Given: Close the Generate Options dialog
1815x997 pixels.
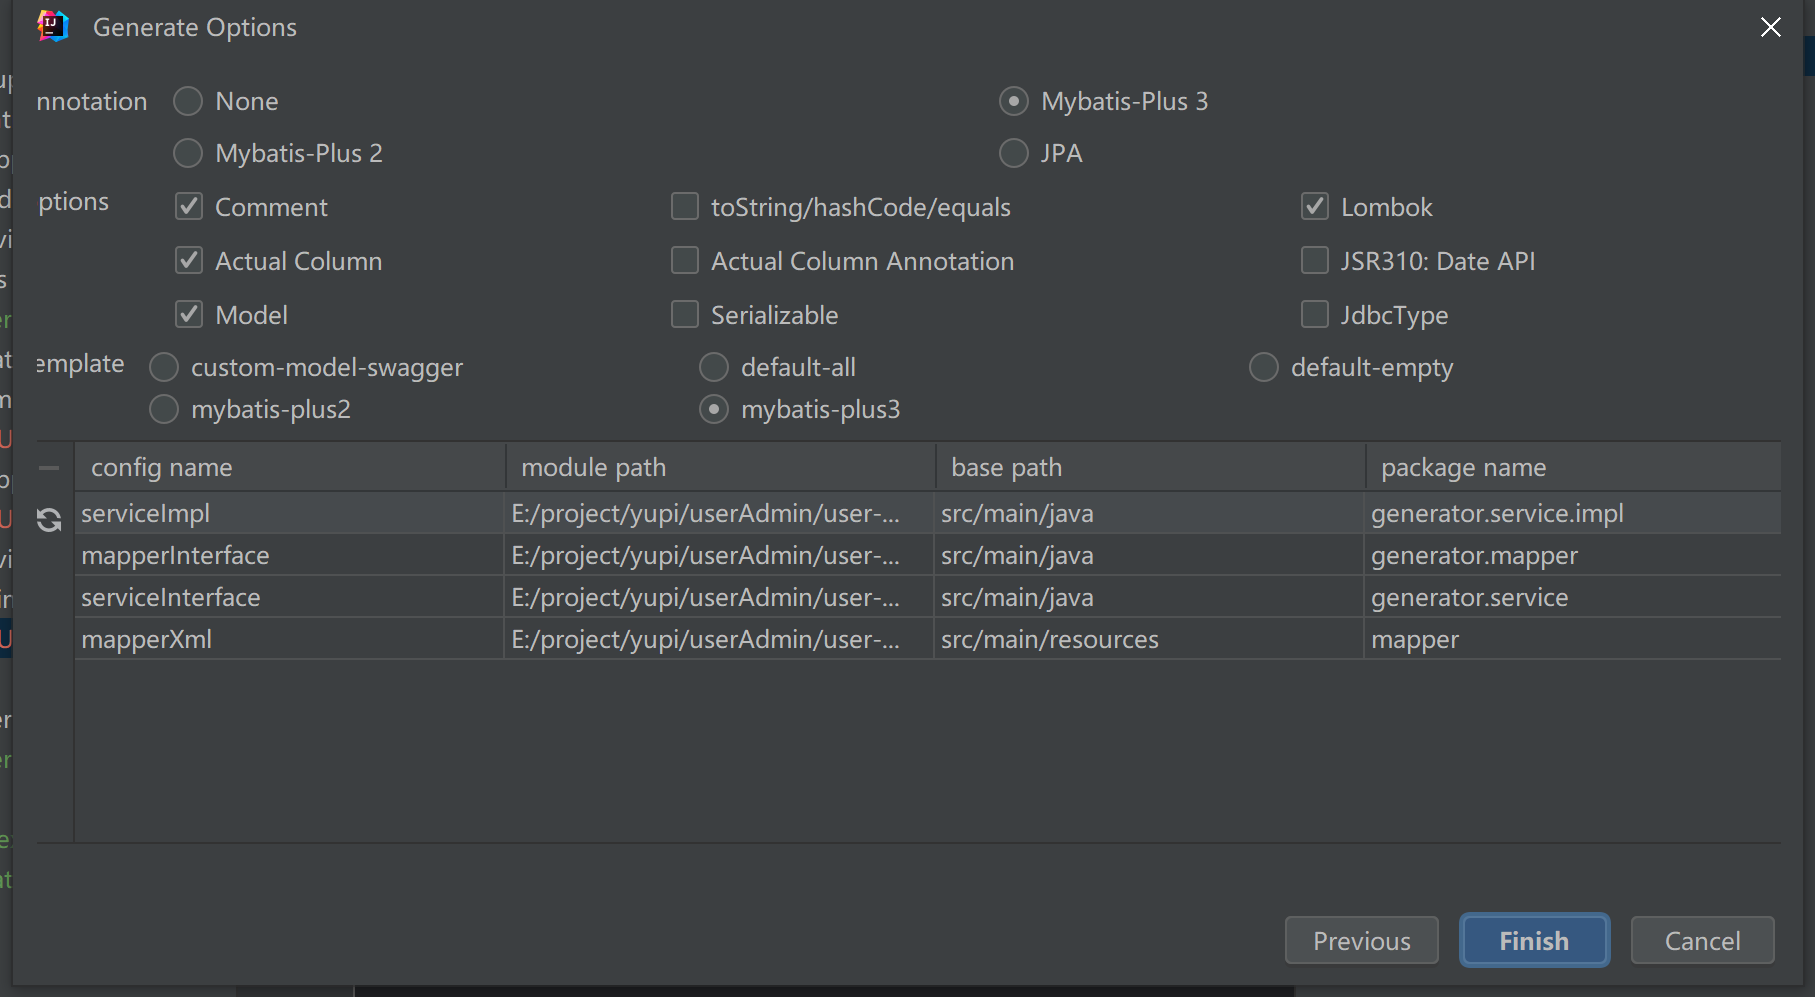Looking at the screenshot, I should click(x=1770, y=27).
